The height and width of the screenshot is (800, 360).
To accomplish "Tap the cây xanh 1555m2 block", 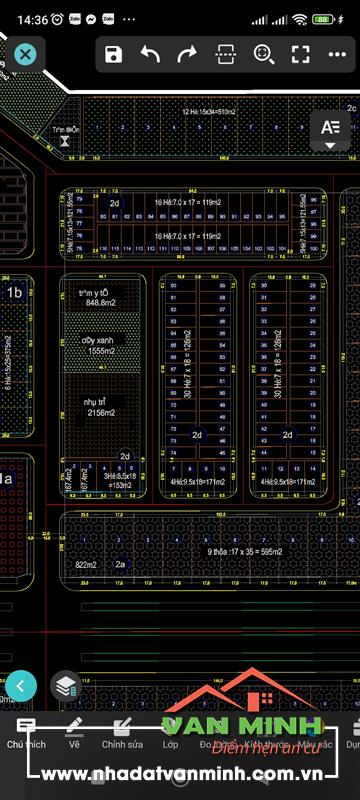I will [101, 343].
